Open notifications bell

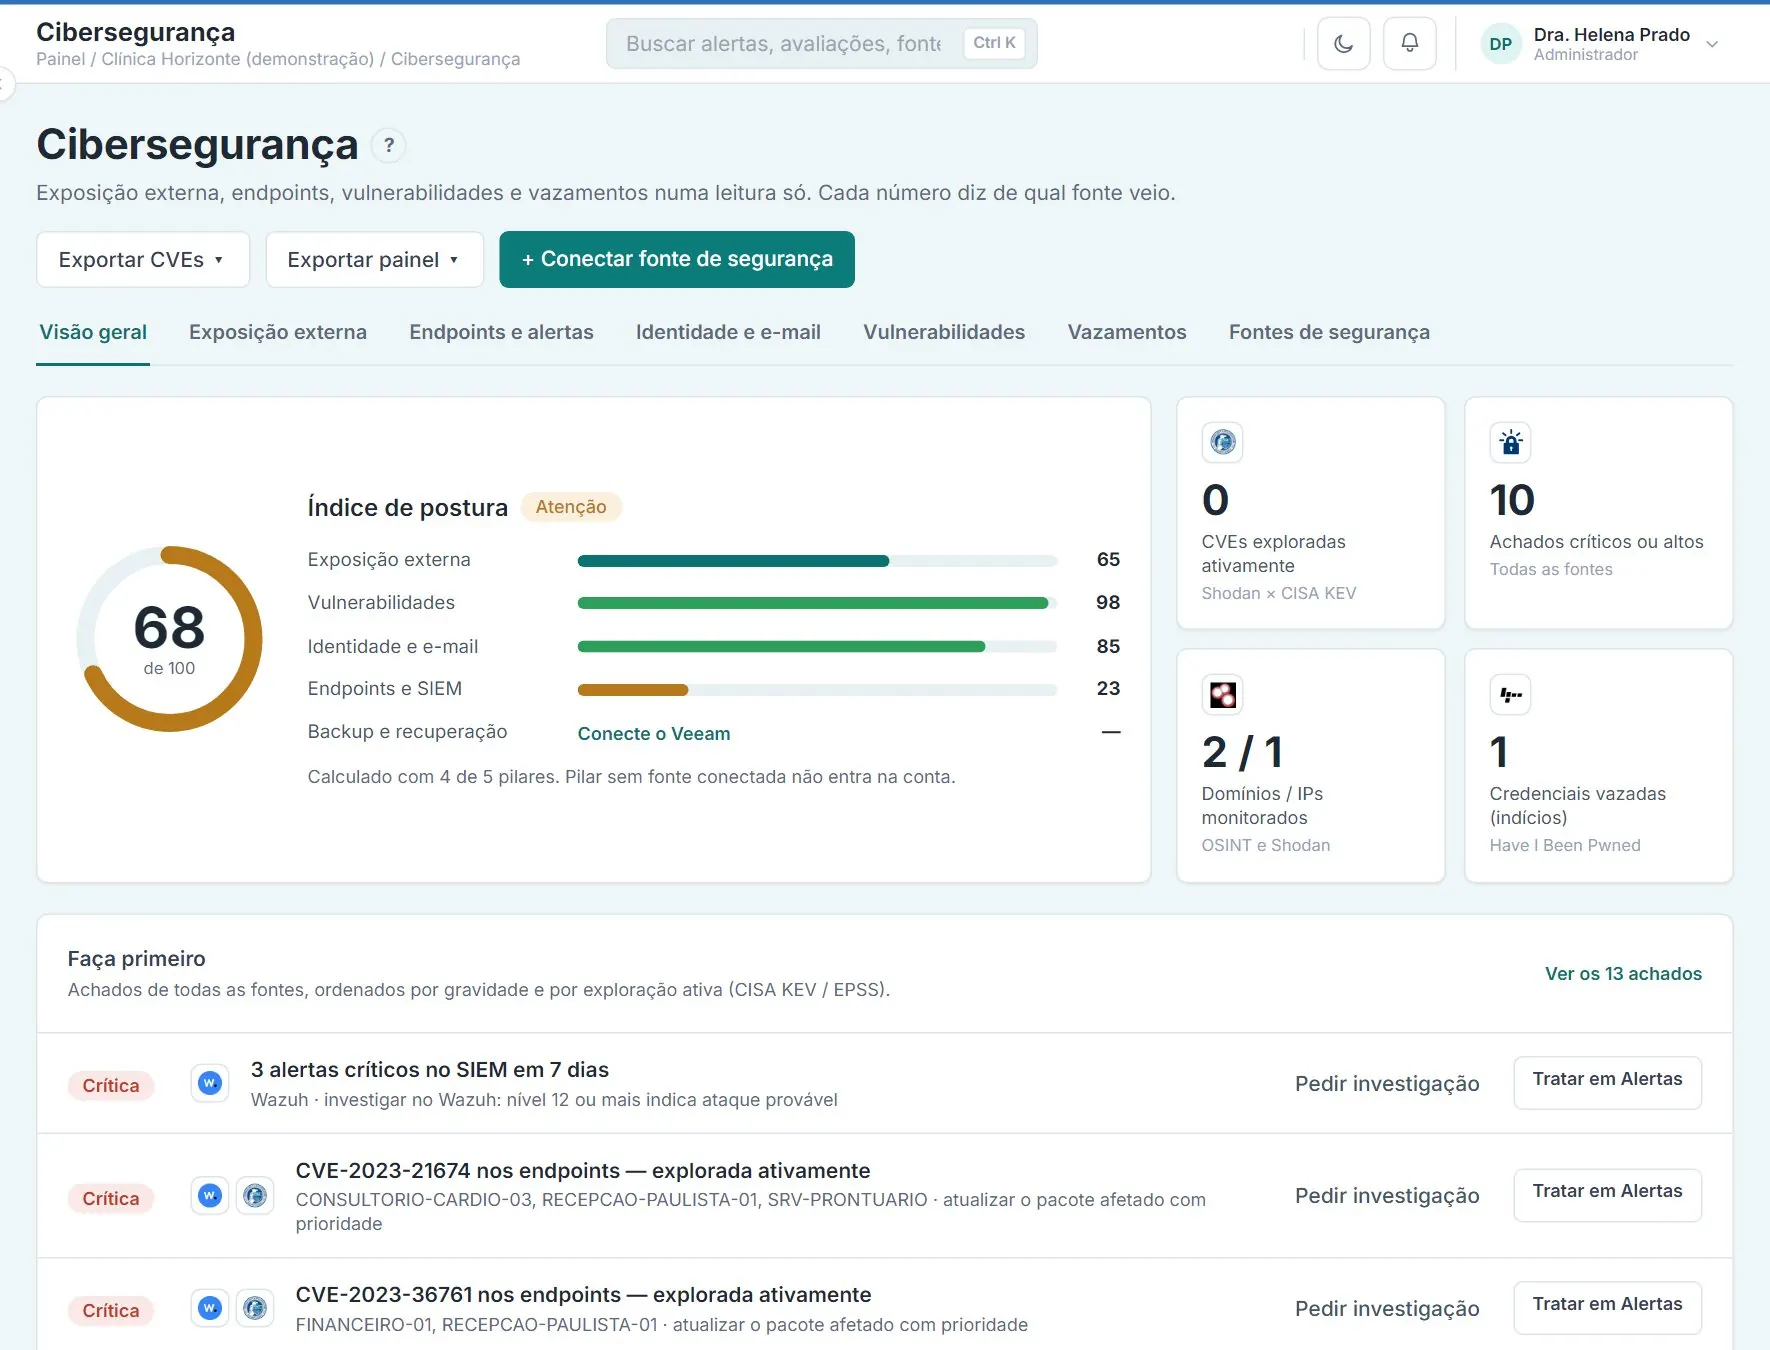pyautogui.click(x=1409, y=44)
